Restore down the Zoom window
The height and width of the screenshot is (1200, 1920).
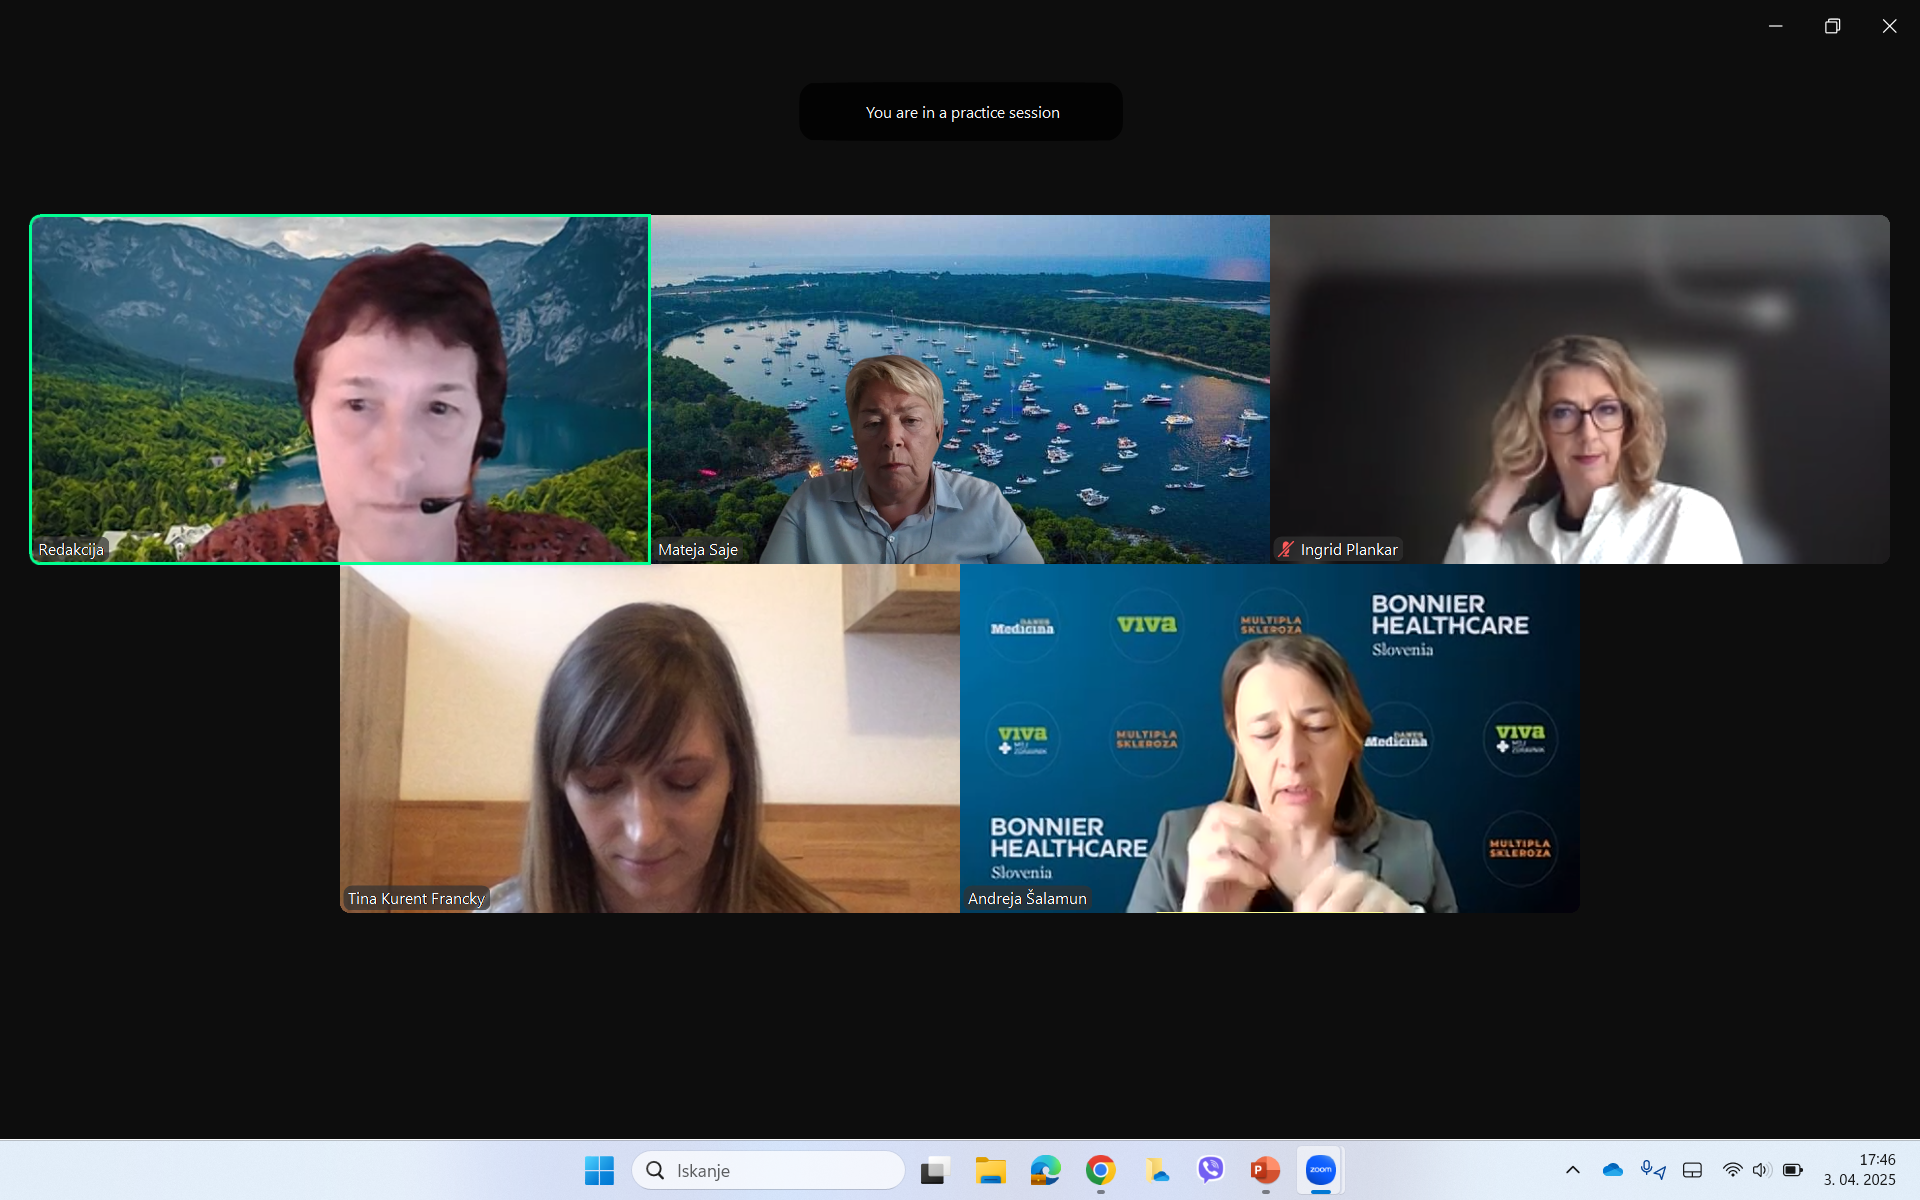click(x=1832, y=26)
